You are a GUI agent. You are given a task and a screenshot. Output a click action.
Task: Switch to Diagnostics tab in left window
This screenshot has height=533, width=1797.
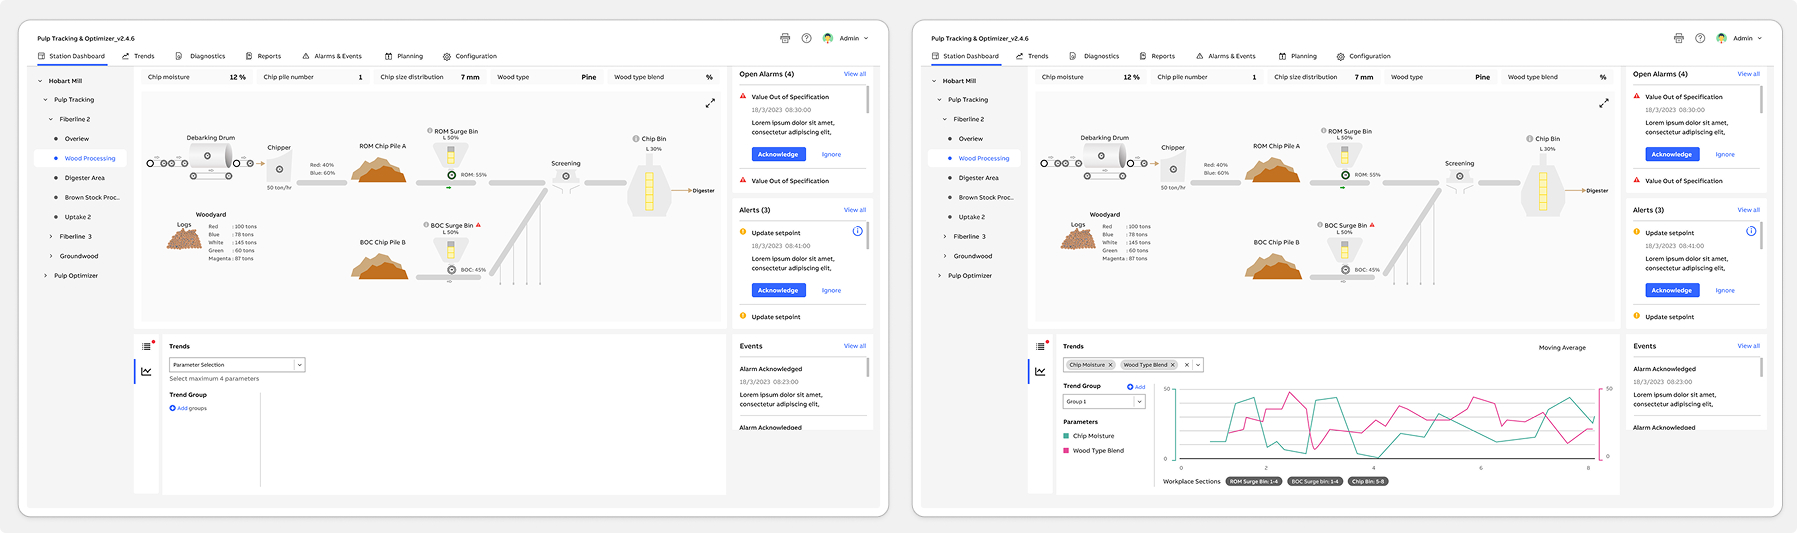pos(200,56)
